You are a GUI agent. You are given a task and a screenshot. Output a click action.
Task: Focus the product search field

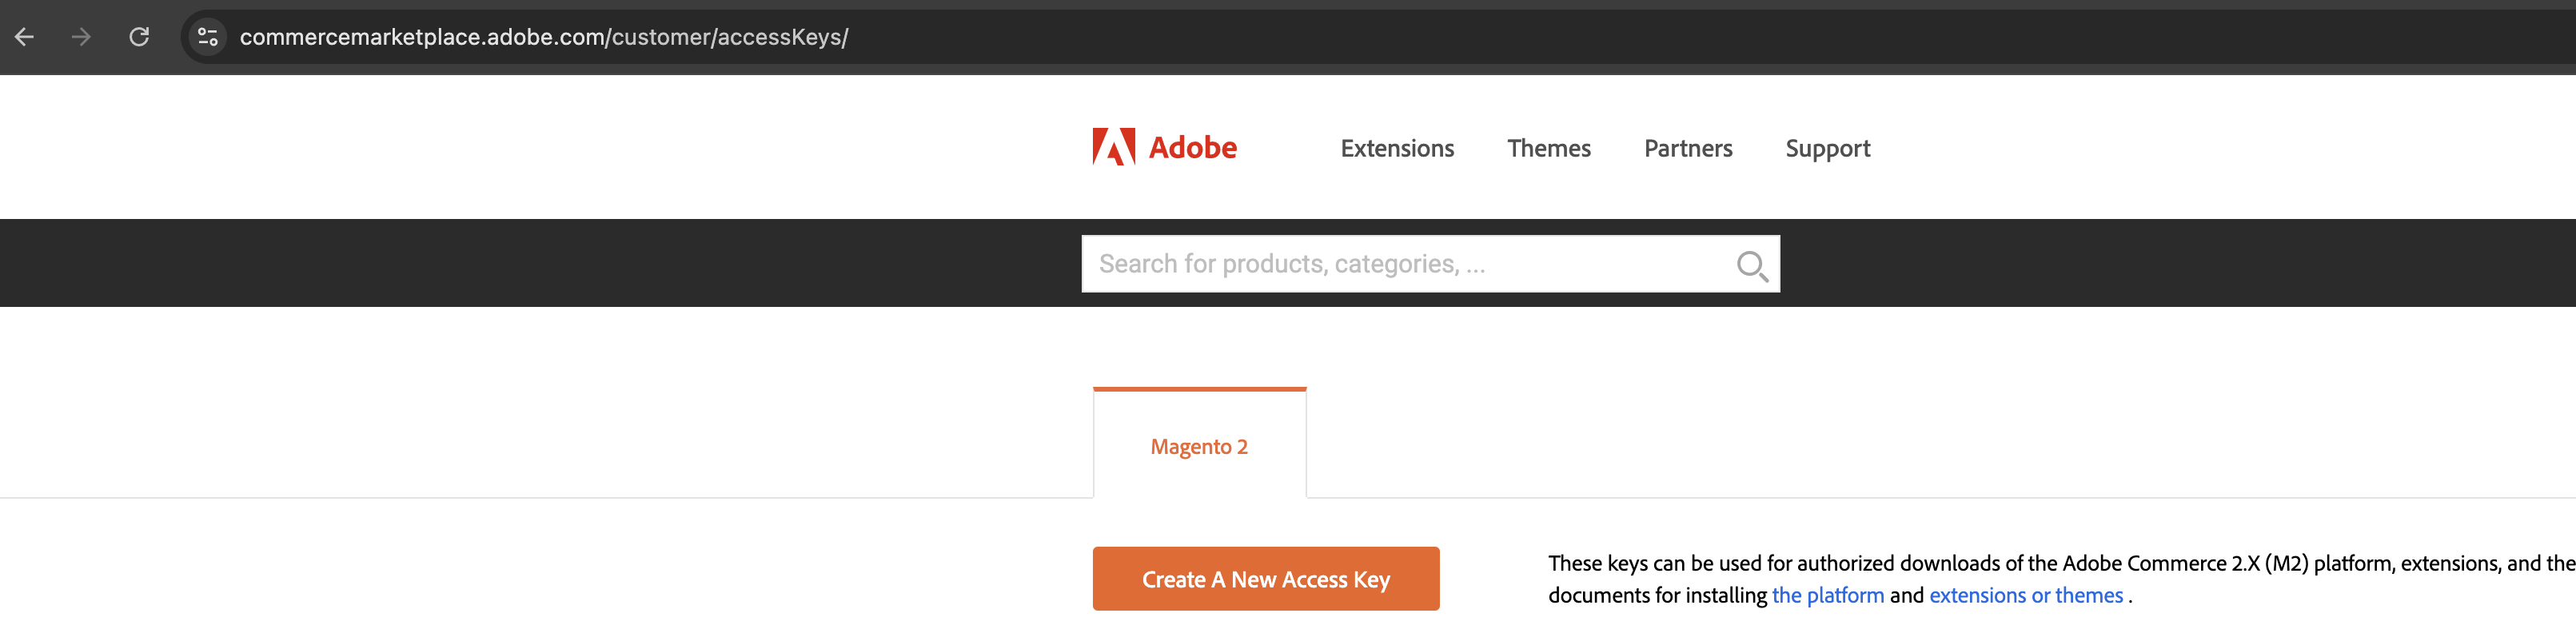(1400, 264)
